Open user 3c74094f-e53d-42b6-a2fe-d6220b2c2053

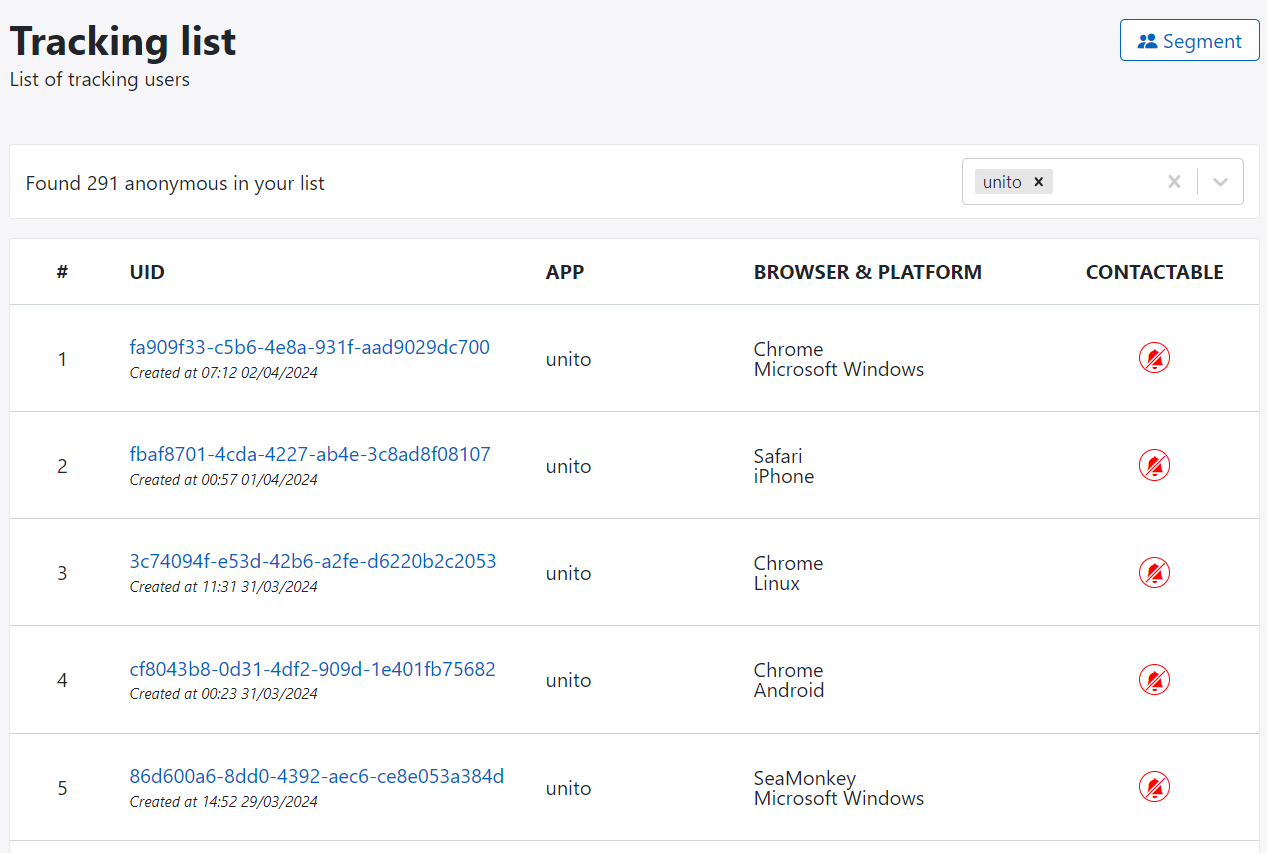(x=312, y=561)
